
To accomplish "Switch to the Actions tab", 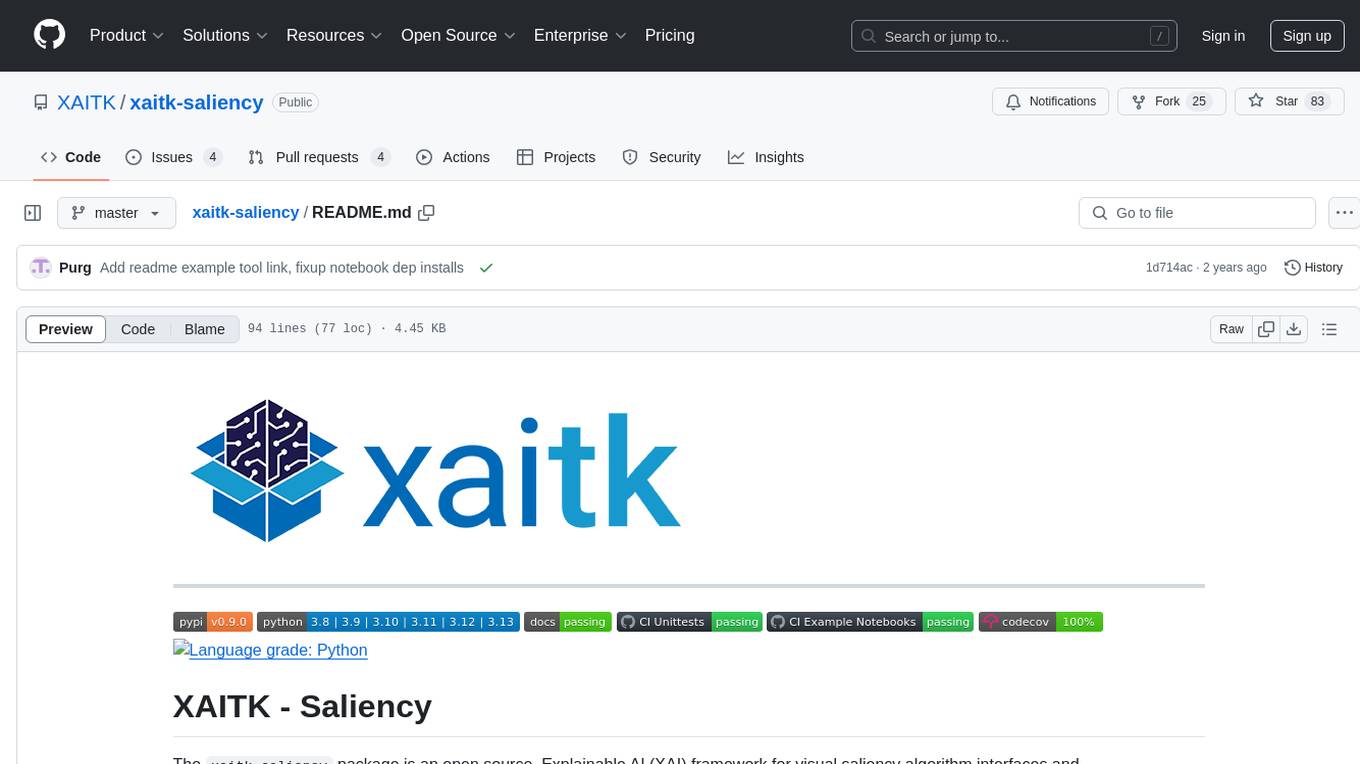I will coord(452,157).
